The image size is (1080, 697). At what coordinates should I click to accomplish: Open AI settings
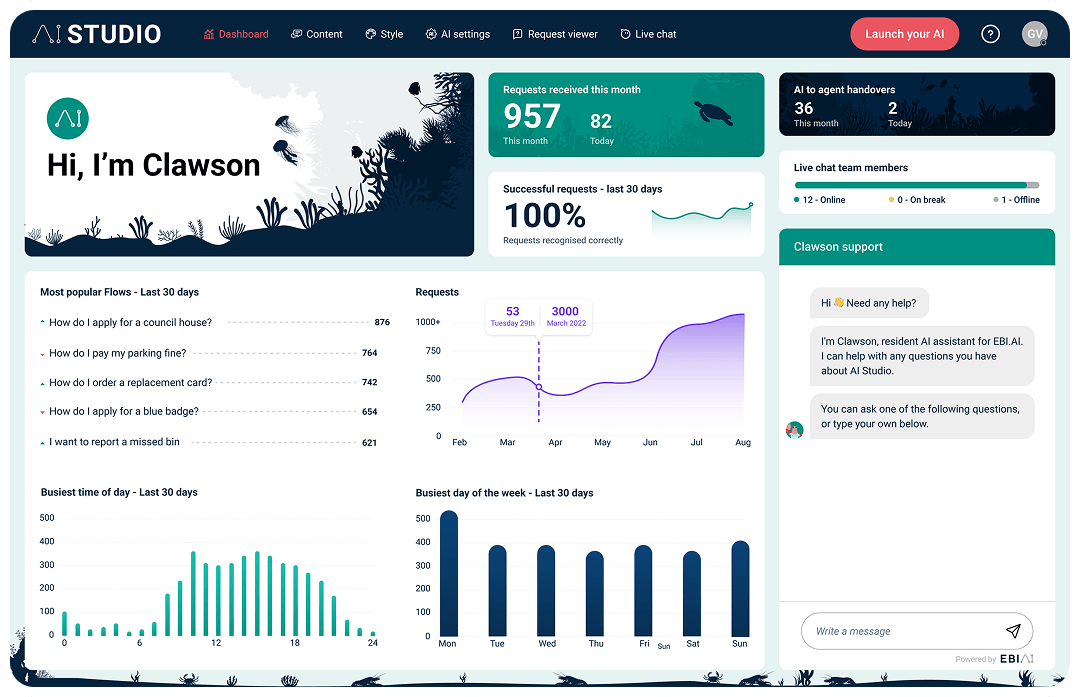458,34
